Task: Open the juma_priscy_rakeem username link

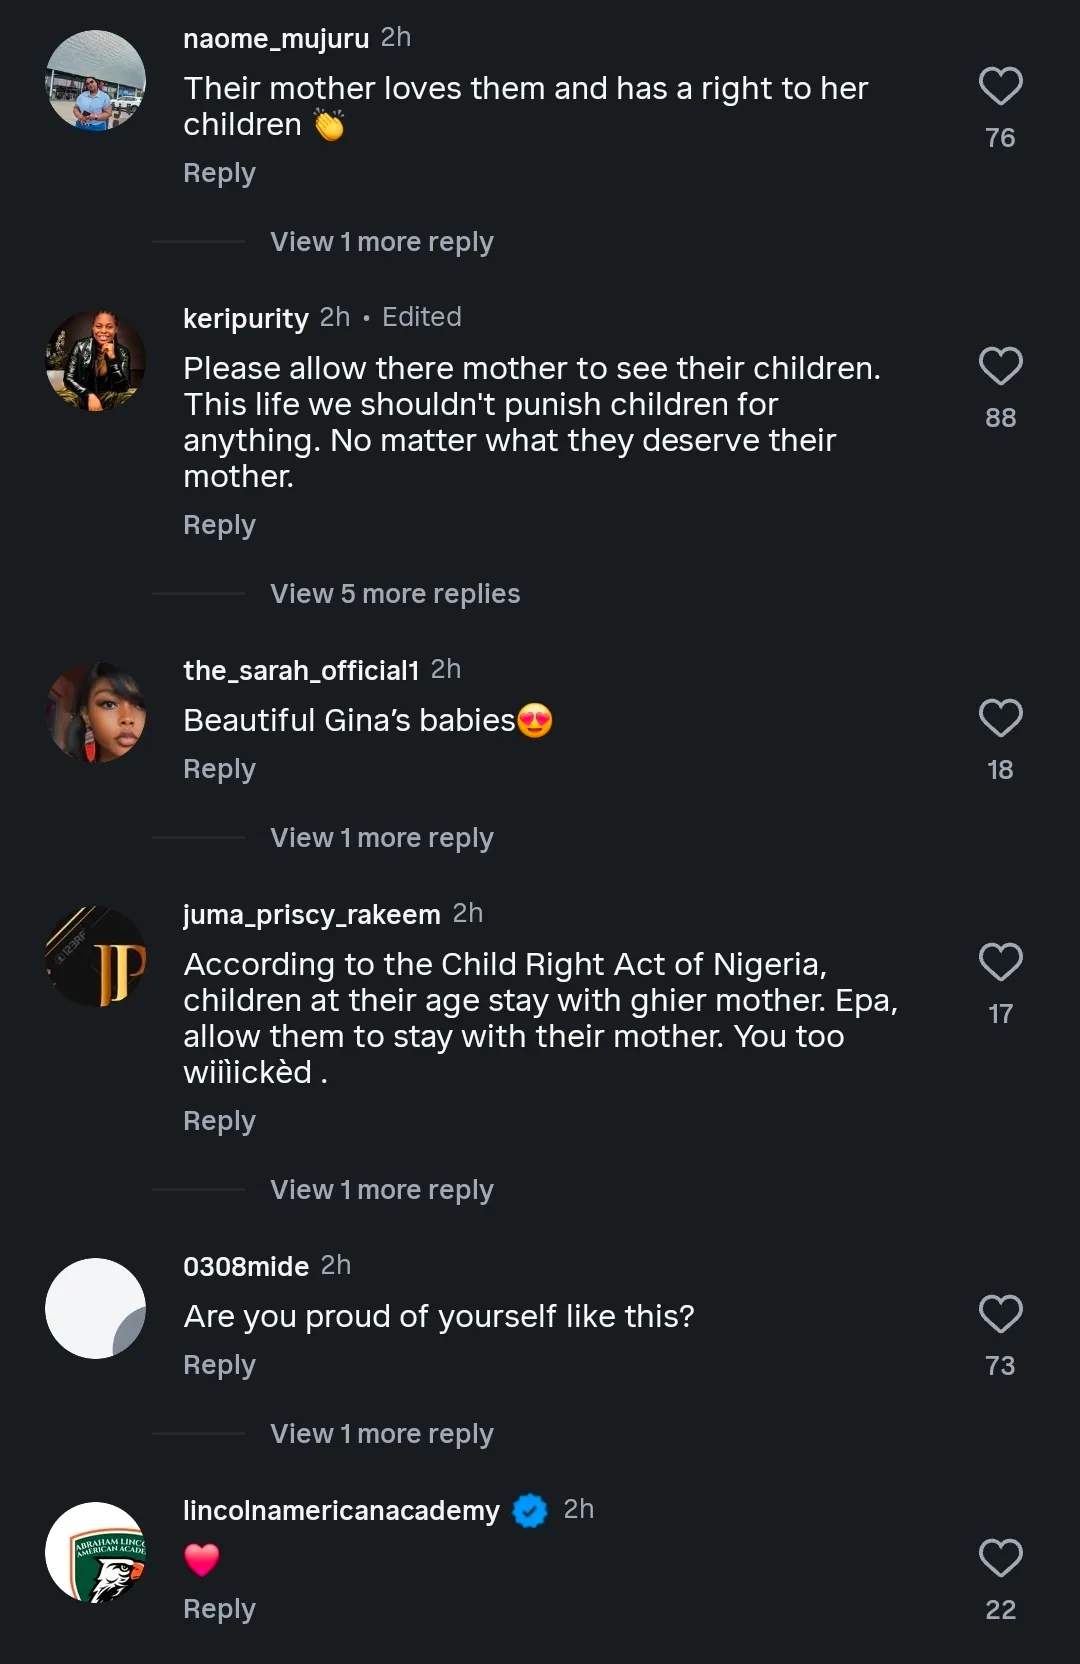Action: pyautogui.click(x=311, y=914)
